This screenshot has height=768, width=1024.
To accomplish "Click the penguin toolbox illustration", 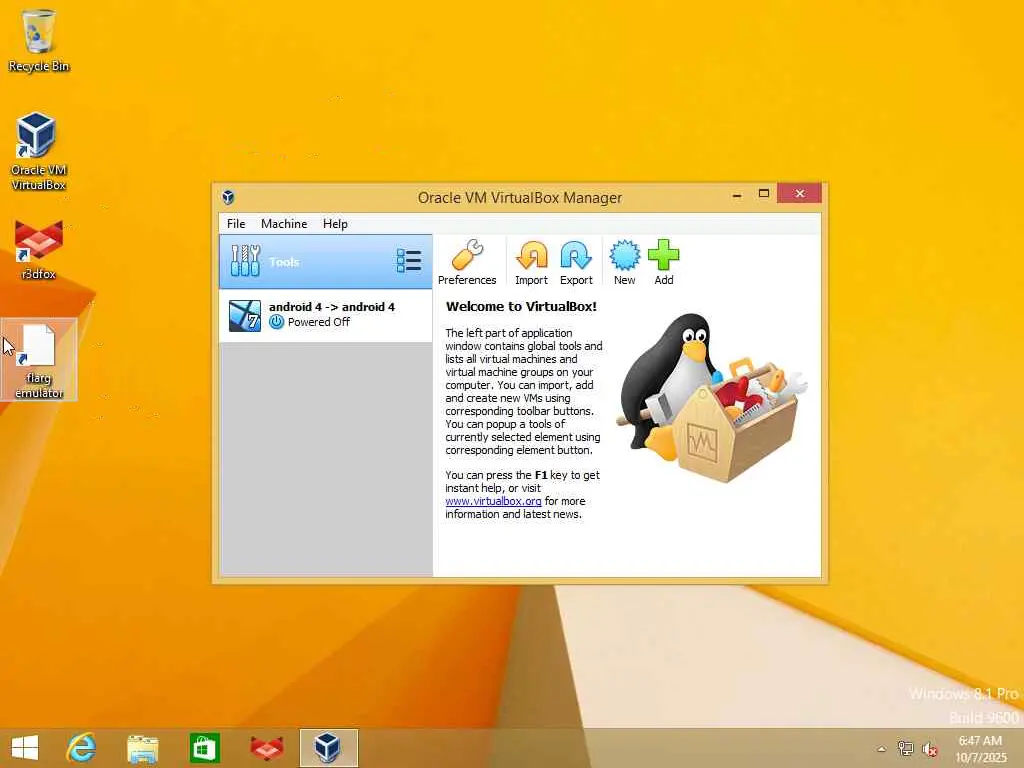I will 712,397.
